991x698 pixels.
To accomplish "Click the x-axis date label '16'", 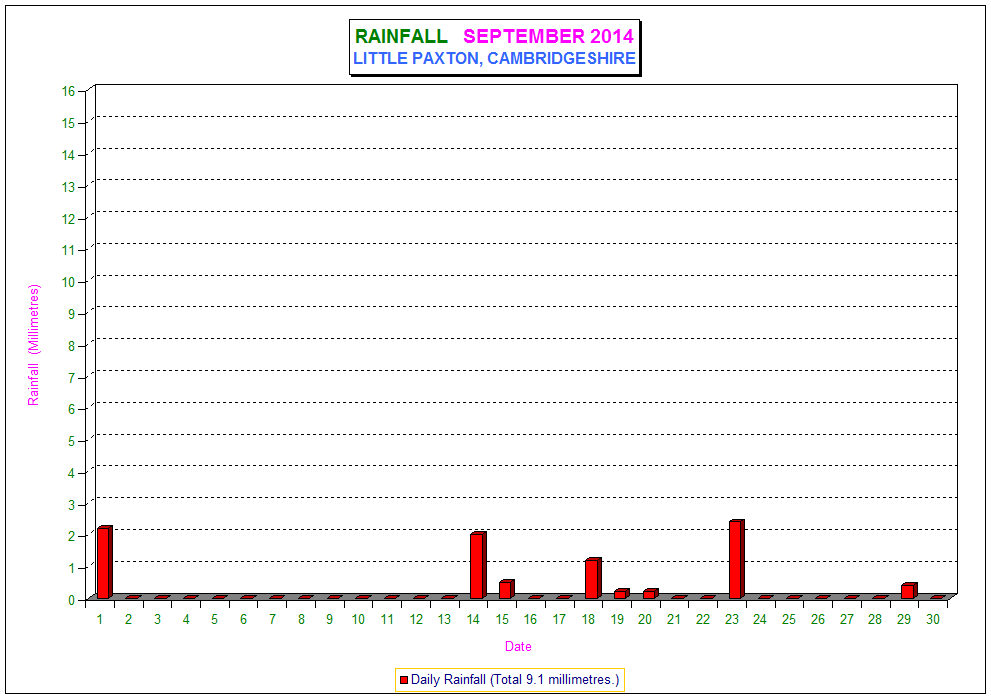I will tap(530, 620).
